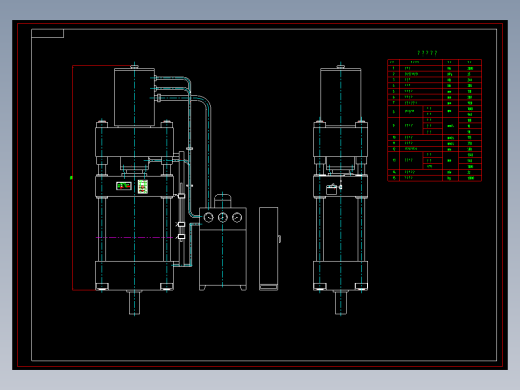
Task: Select the green grip point on red dimension line
Action: click(x=71, y=178)
